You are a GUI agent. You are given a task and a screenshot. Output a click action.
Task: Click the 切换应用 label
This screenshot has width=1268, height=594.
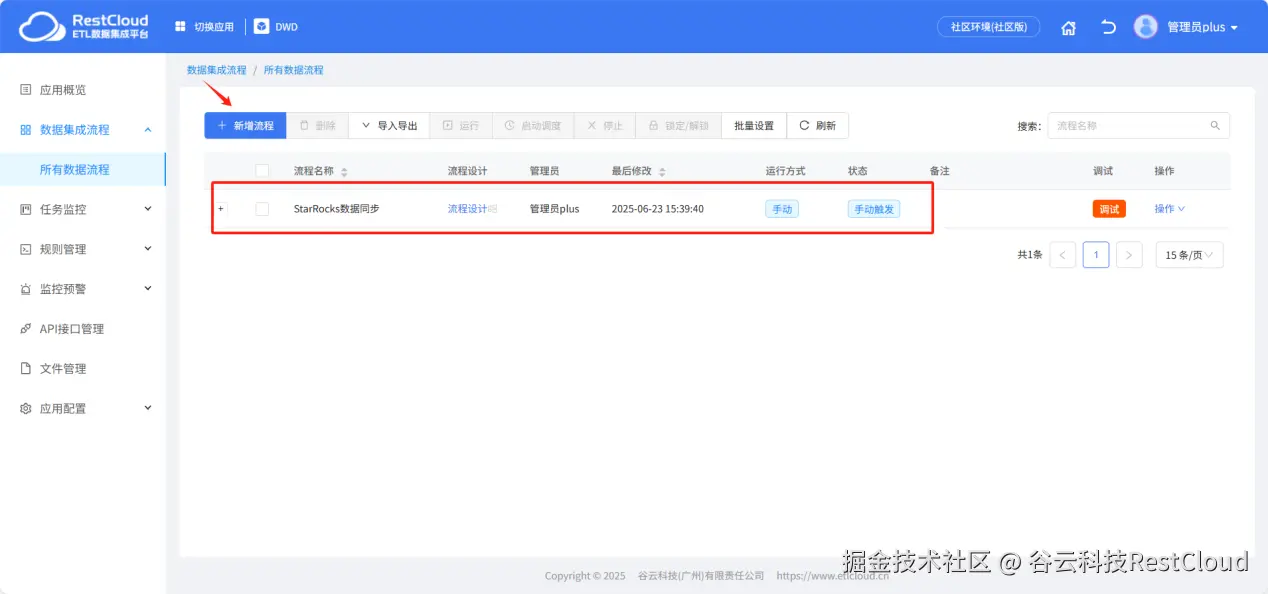point(213,27)
